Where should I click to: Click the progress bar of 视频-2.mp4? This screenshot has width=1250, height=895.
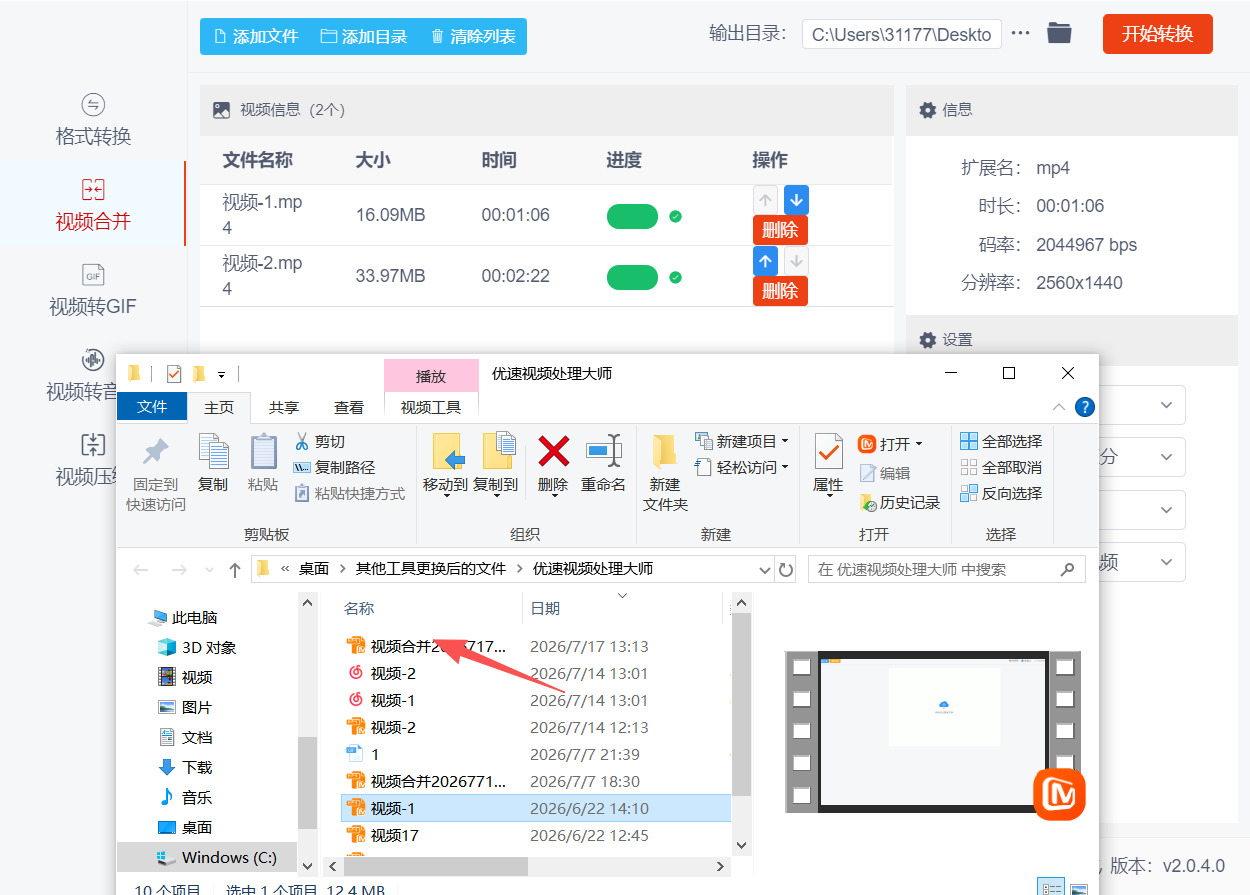pos(632,277)
